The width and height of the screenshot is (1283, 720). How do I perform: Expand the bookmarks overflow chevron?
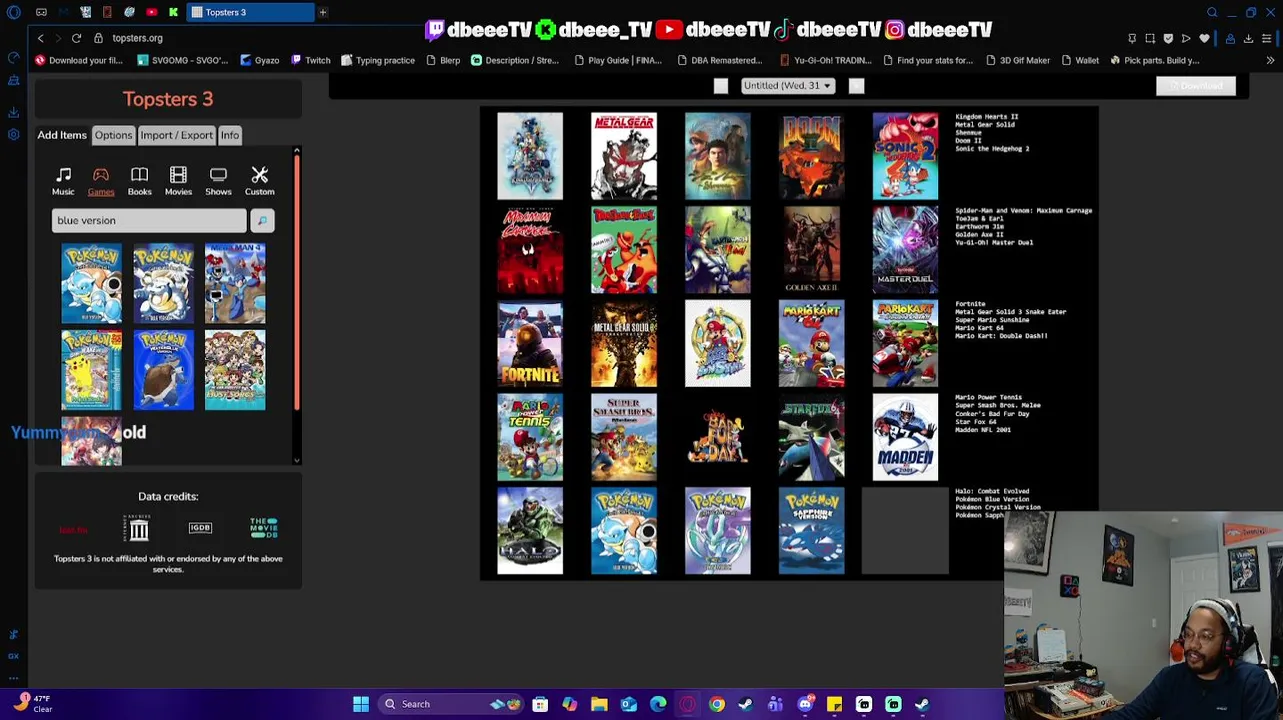(x=1270, y=60)
